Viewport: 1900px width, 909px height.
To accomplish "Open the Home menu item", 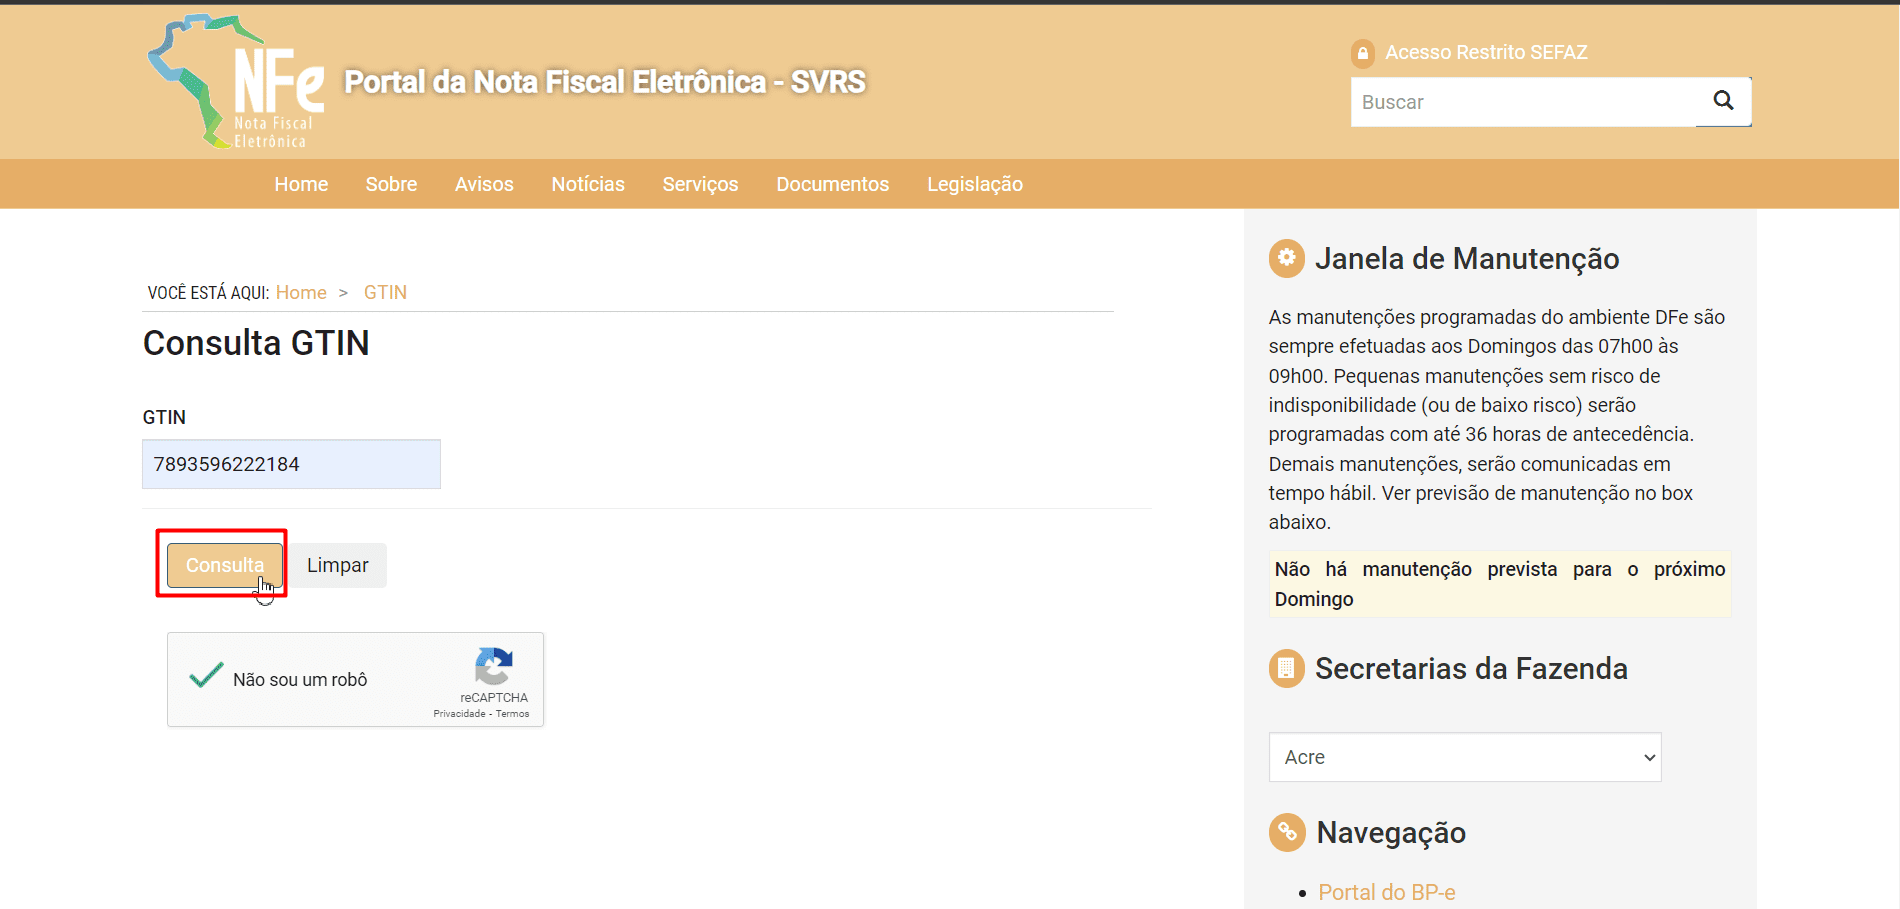I will point(301,184).
